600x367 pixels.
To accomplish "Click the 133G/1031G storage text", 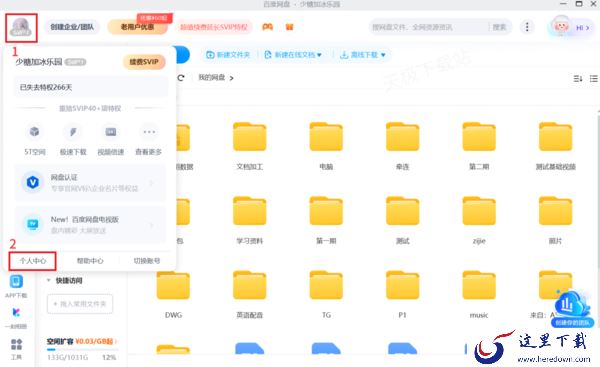I will pos(67,357).
